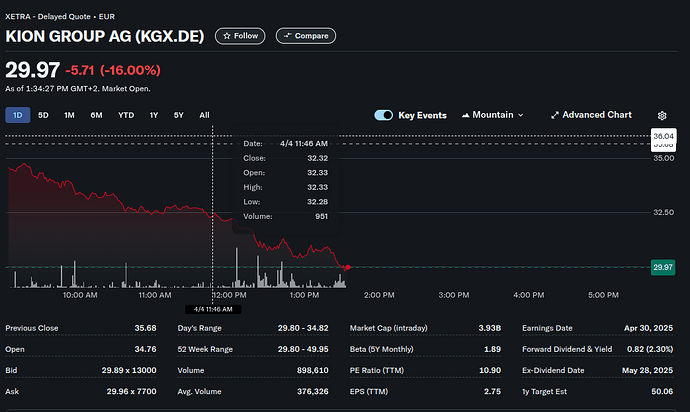Click the Previous Close value 35.68
This screenshot has height=412, width=690.
145,328
